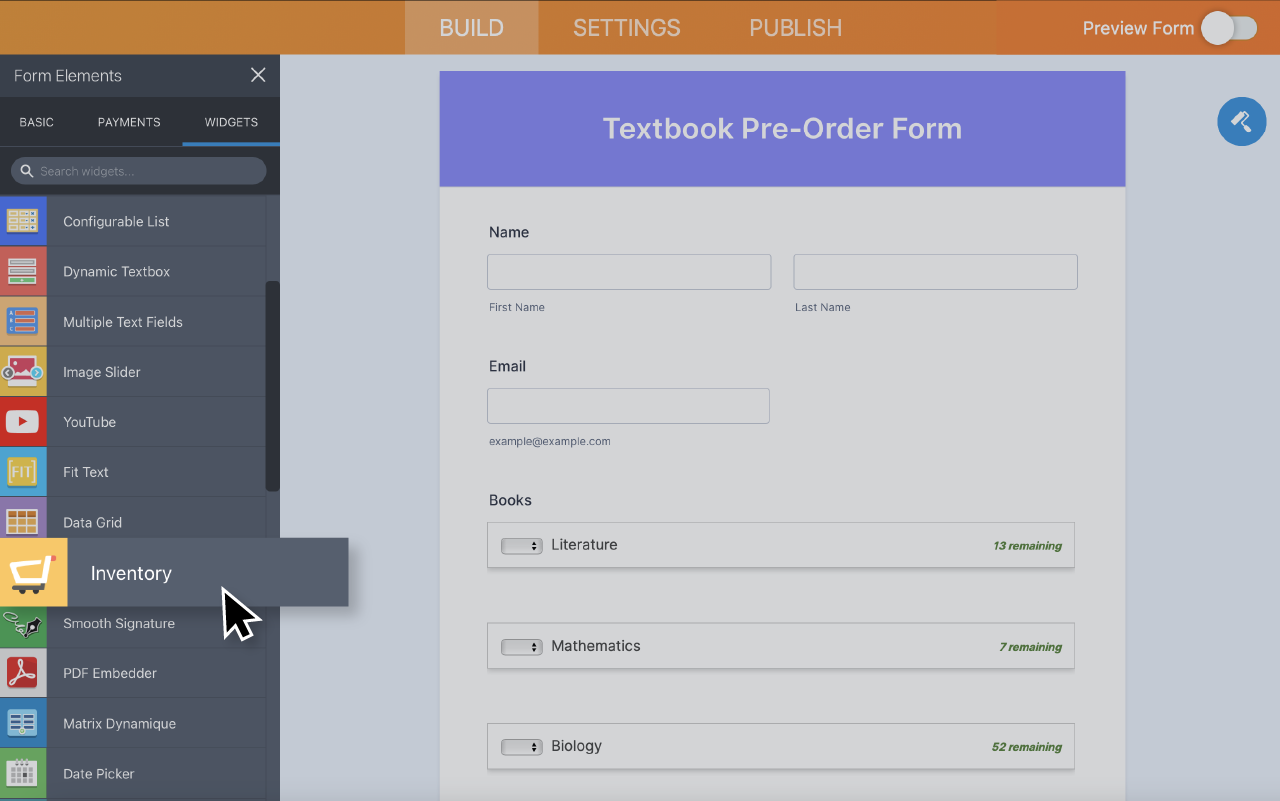Viewport: 1280px width, 801px height.
Task: Switch to the BASIC elements tab
Action: [36, 121]
